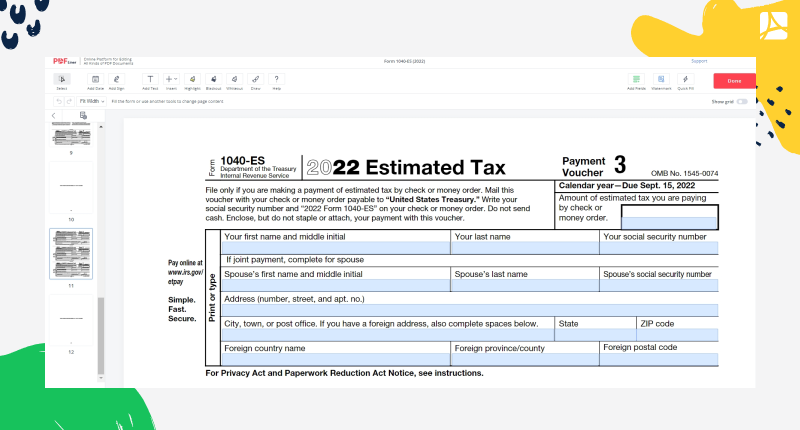Click the Add Fields tool
800x430 pixels.
[636, 82]
